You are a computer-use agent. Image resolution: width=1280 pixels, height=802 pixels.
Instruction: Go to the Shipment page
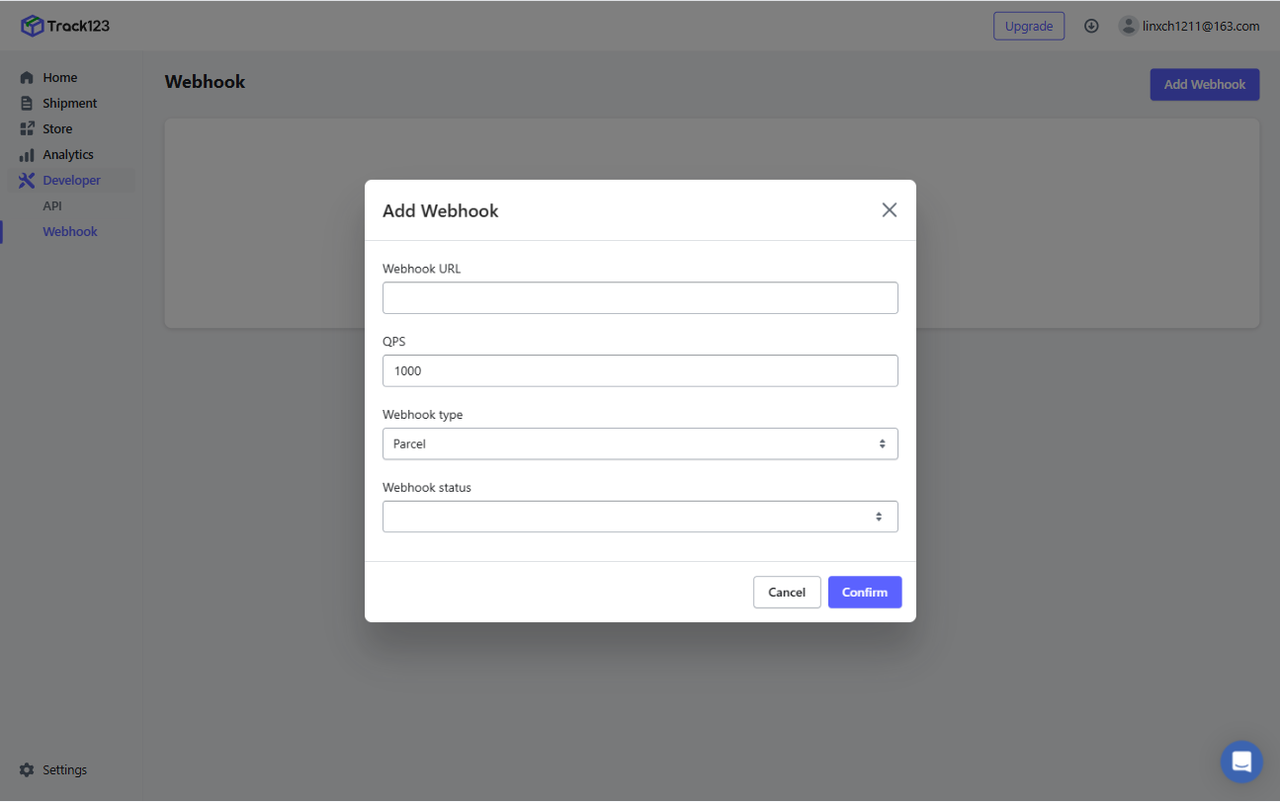tap(69, 103)
